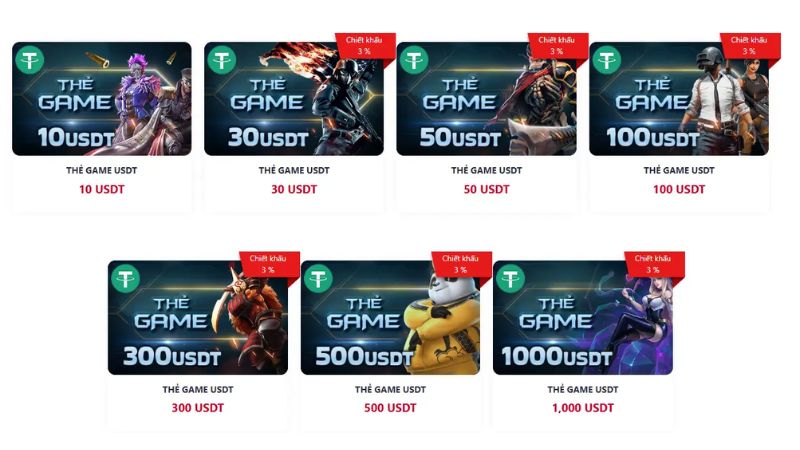Screen dimensions: 800x450
Task: Click the 30 USDT price link
Action: (294, 189)
